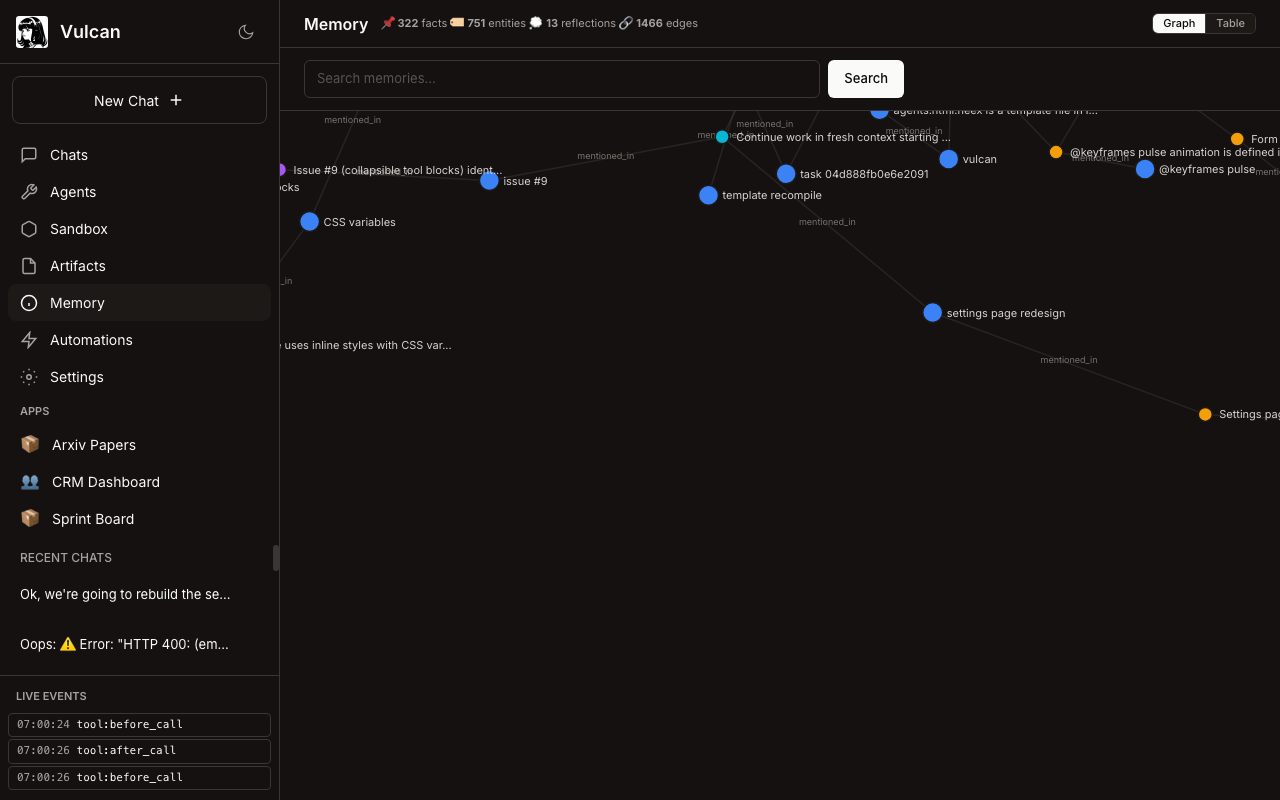Toggle dark mode moon icon
This screenshot has height=800, width=1280.
246,32
